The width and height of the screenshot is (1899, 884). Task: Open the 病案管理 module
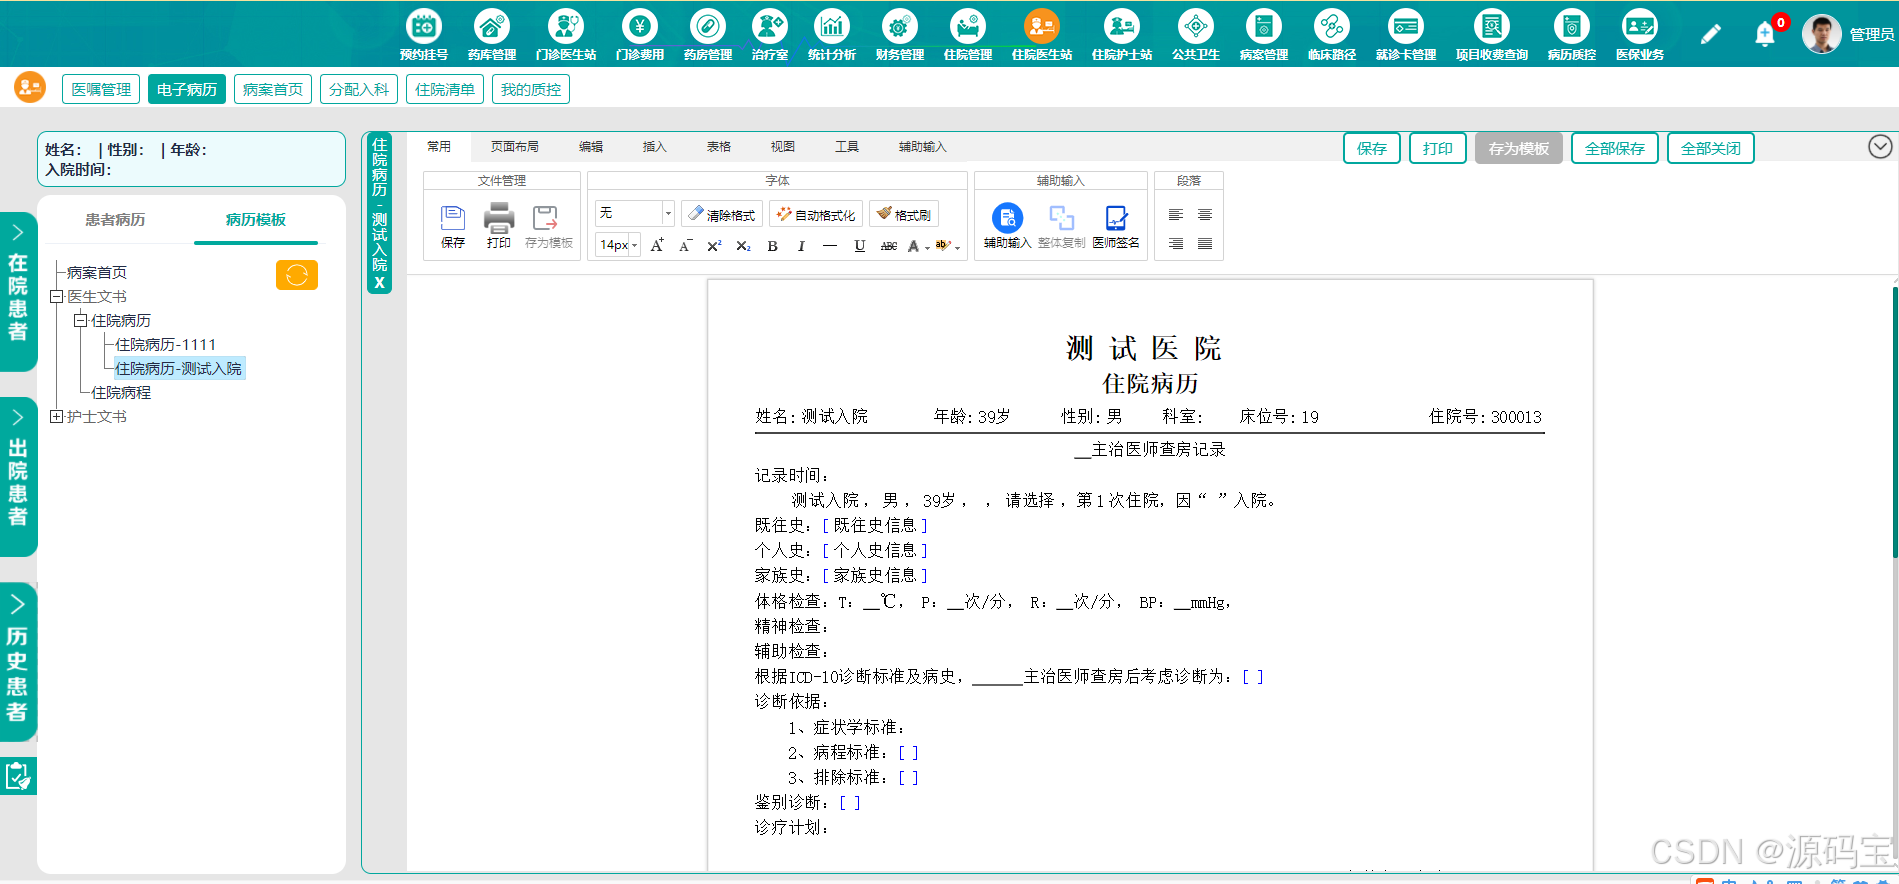[x=1264, y=34]
